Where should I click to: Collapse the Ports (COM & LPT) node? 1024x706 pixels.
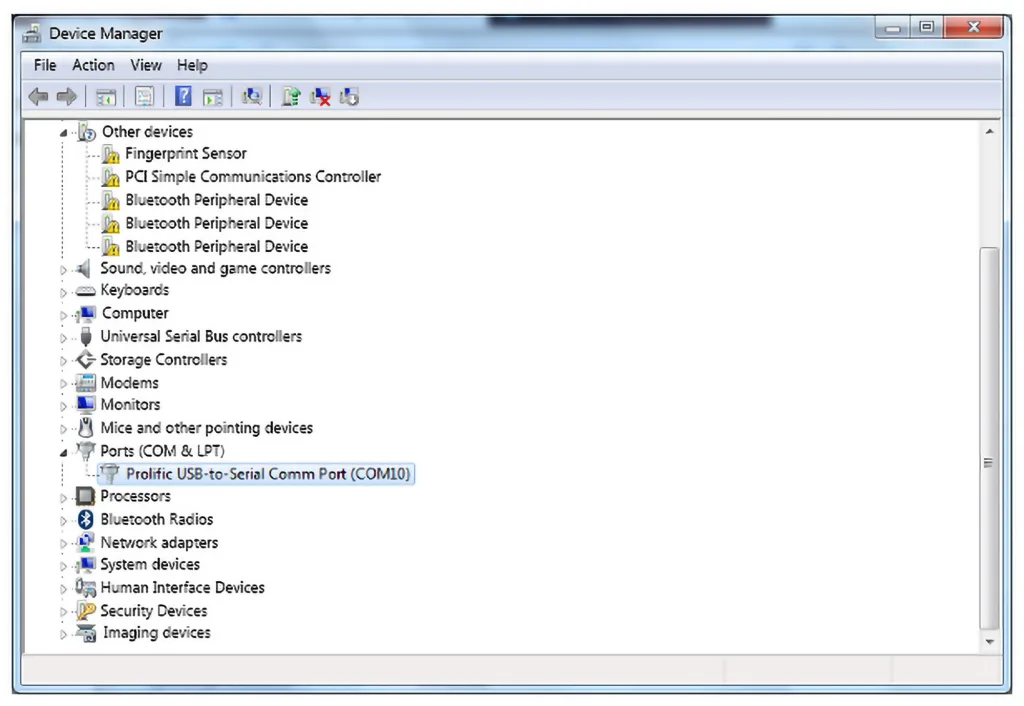(64, 452)
